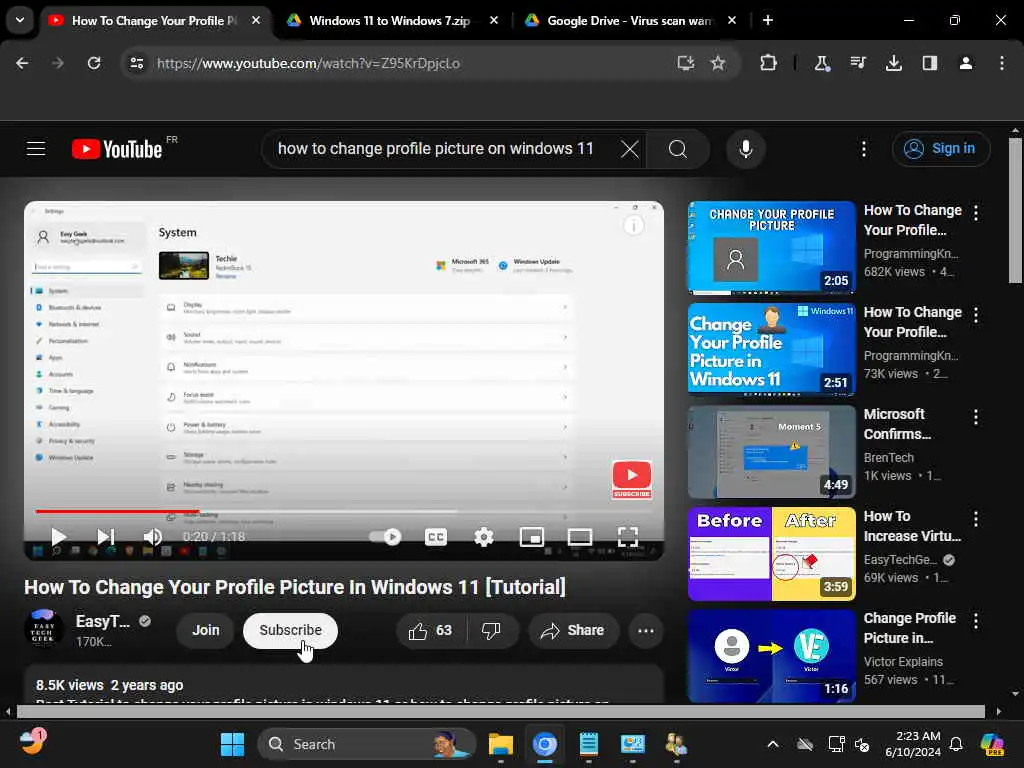The width and height of the screenshot is (1024, 768).
Task: Install app icon in the address bar
Action: 685,63
